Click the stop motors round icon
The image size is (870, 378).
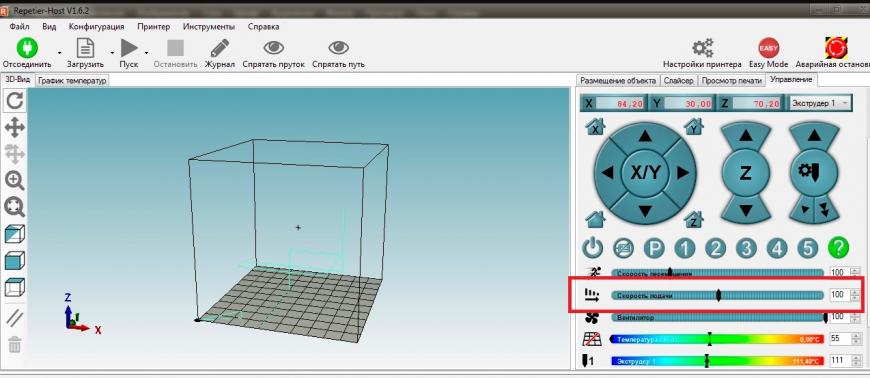pyautogui.click(x=624, y=248)
